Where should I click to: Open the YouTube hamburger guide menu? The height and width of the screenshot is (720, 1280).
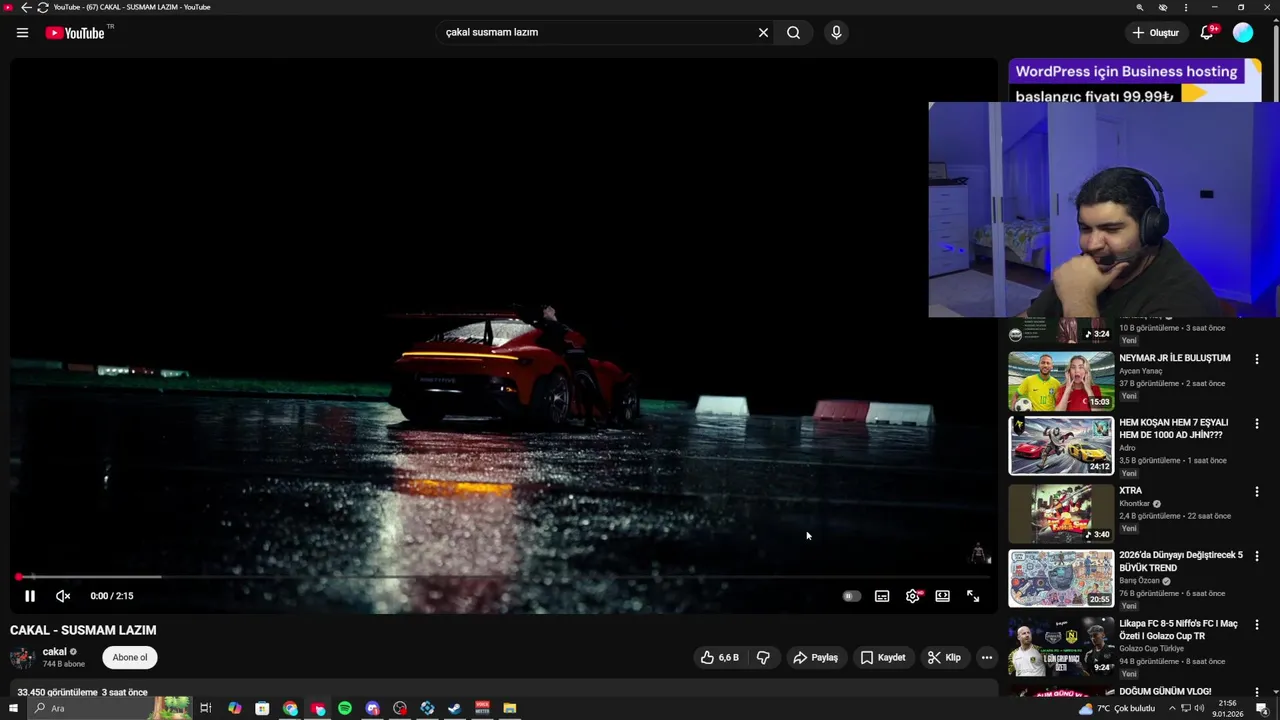click(x=22, y=33)
